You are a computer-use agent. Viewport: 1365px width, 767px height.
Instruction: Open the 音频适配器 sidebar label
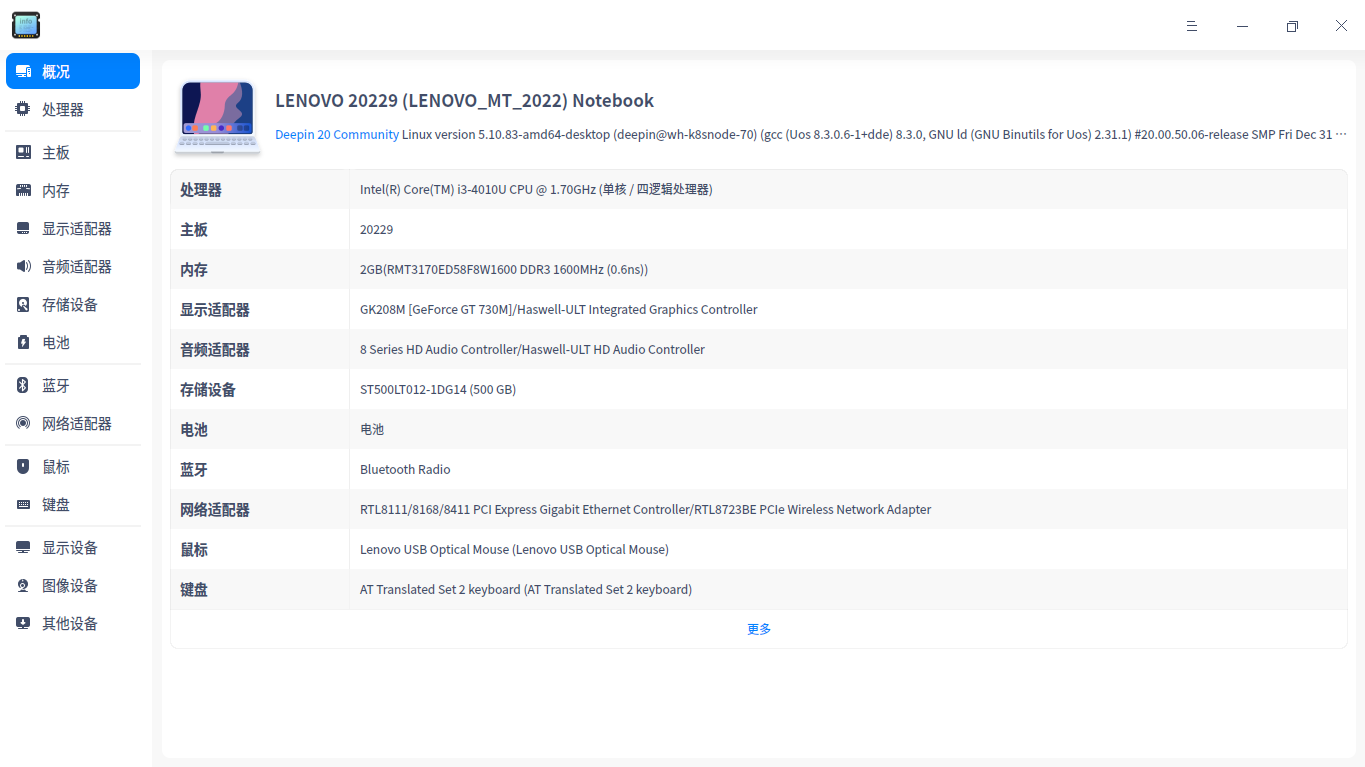coord(77,266)
